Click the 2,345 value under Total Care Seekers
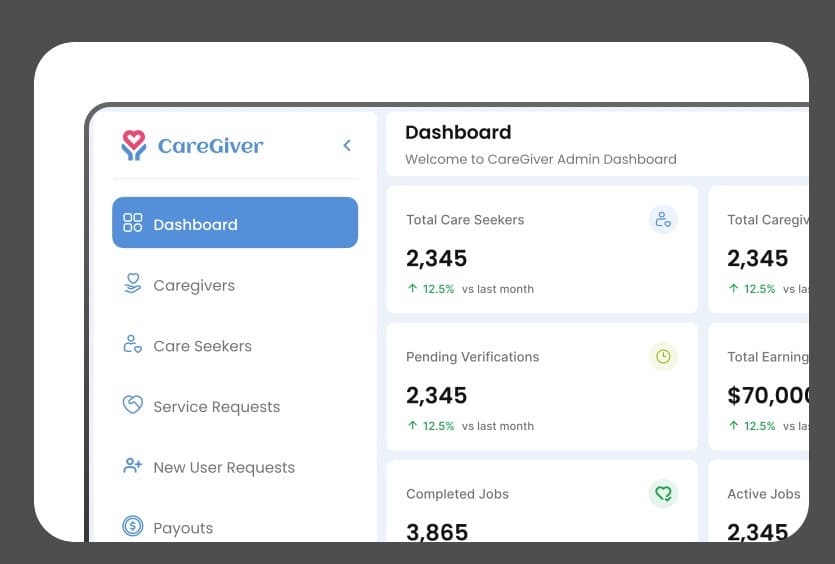835x564 pixels. click(x=437, y=258)
